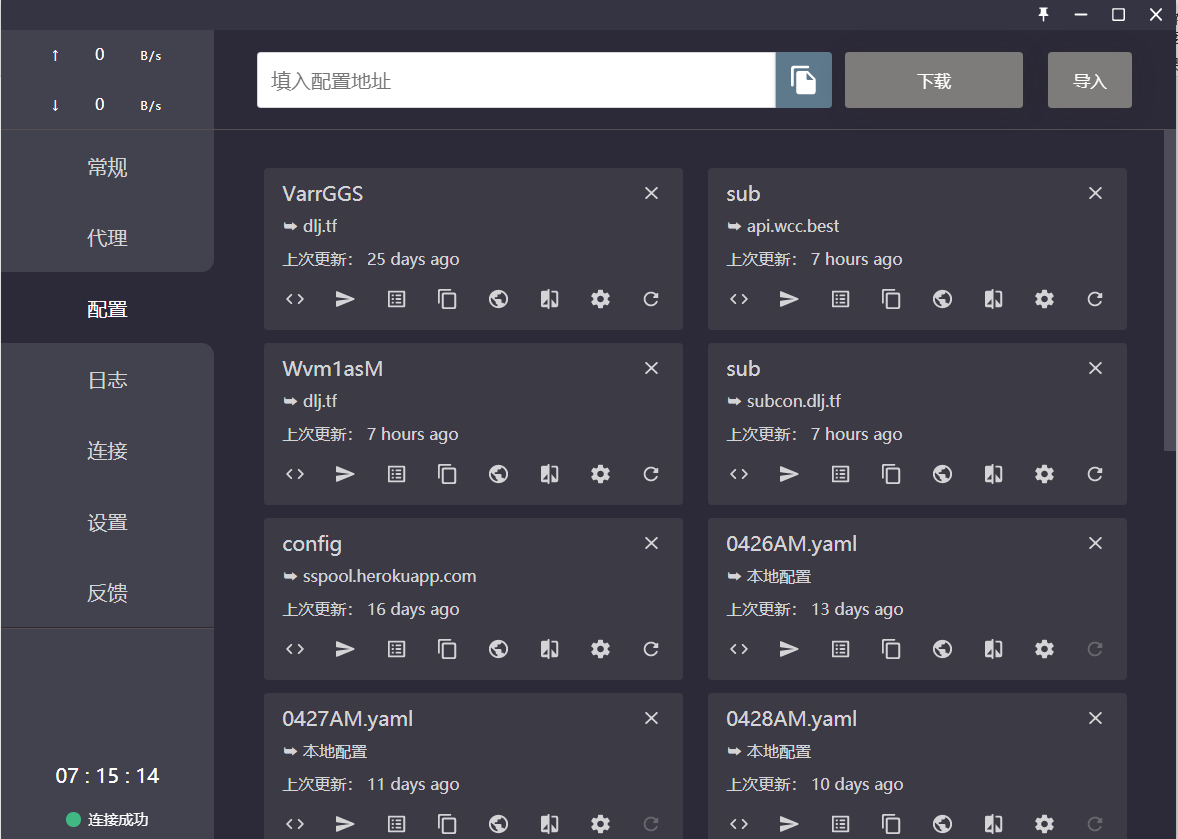Pin the window with the pushpin icon

click(x=1044, y=14)
